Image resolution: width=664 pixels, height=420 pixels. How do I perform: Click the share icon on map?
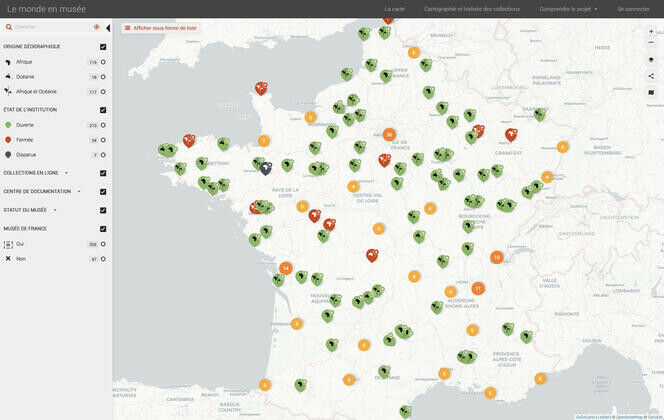tap(651, 76)
